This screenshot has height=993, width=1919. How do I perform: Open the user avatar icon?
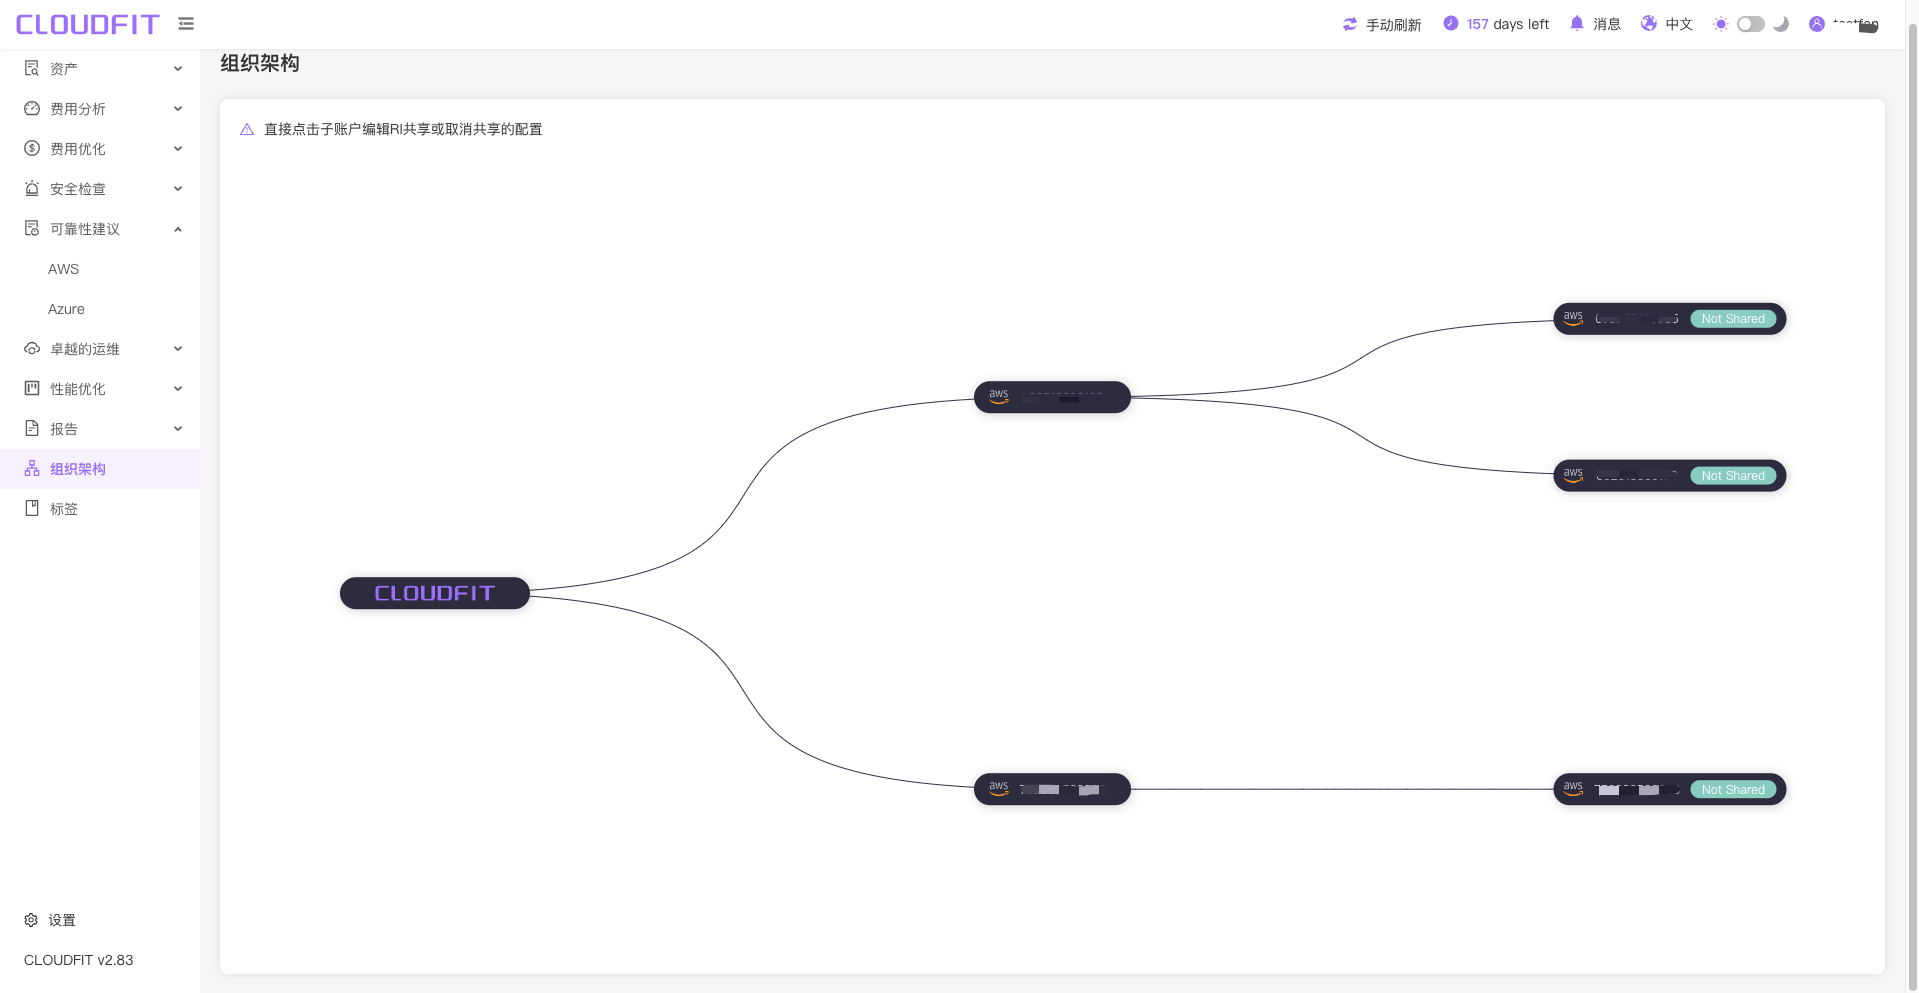point(1817,24)
